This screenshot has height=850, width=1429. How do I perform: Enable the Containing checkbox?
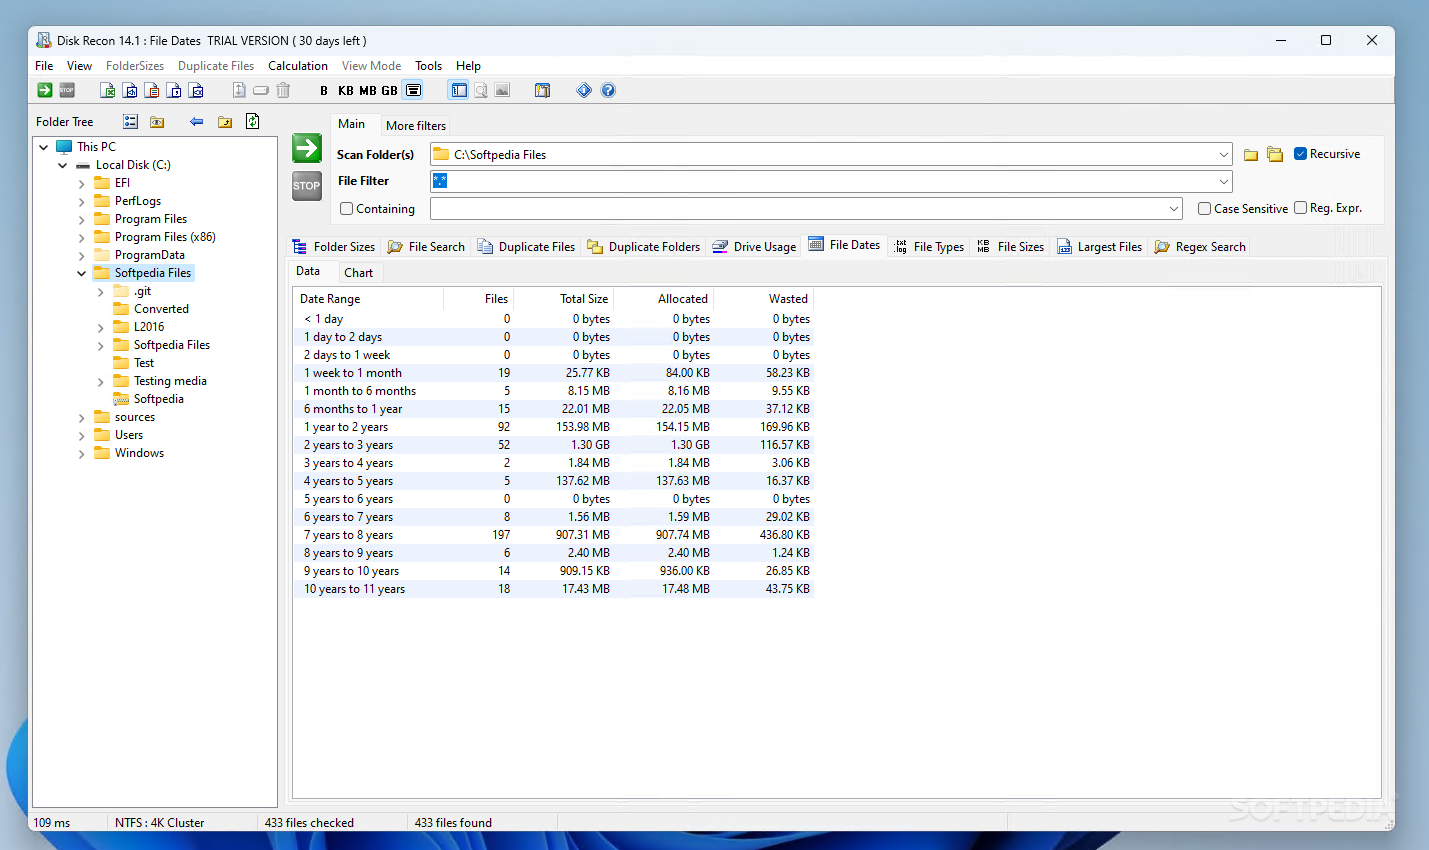347,209
